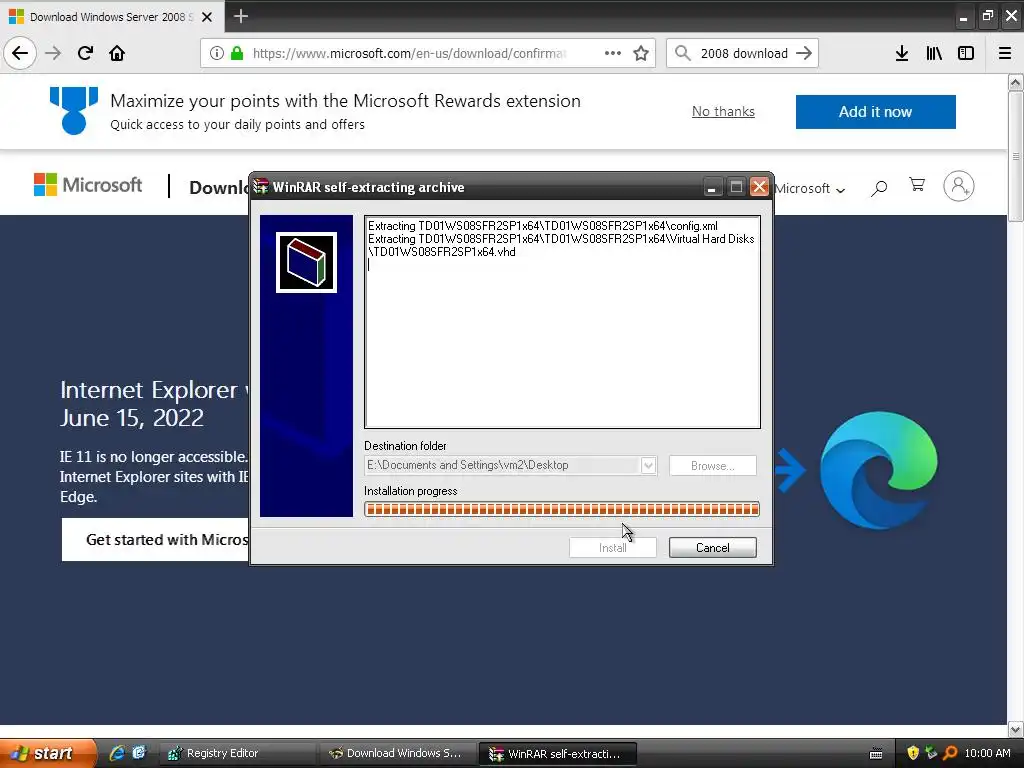Image resolution: width=1024 pixels, height=768 pixels.
Task: Expand destination folder dropdown arrow
Action: coord(648,466)
